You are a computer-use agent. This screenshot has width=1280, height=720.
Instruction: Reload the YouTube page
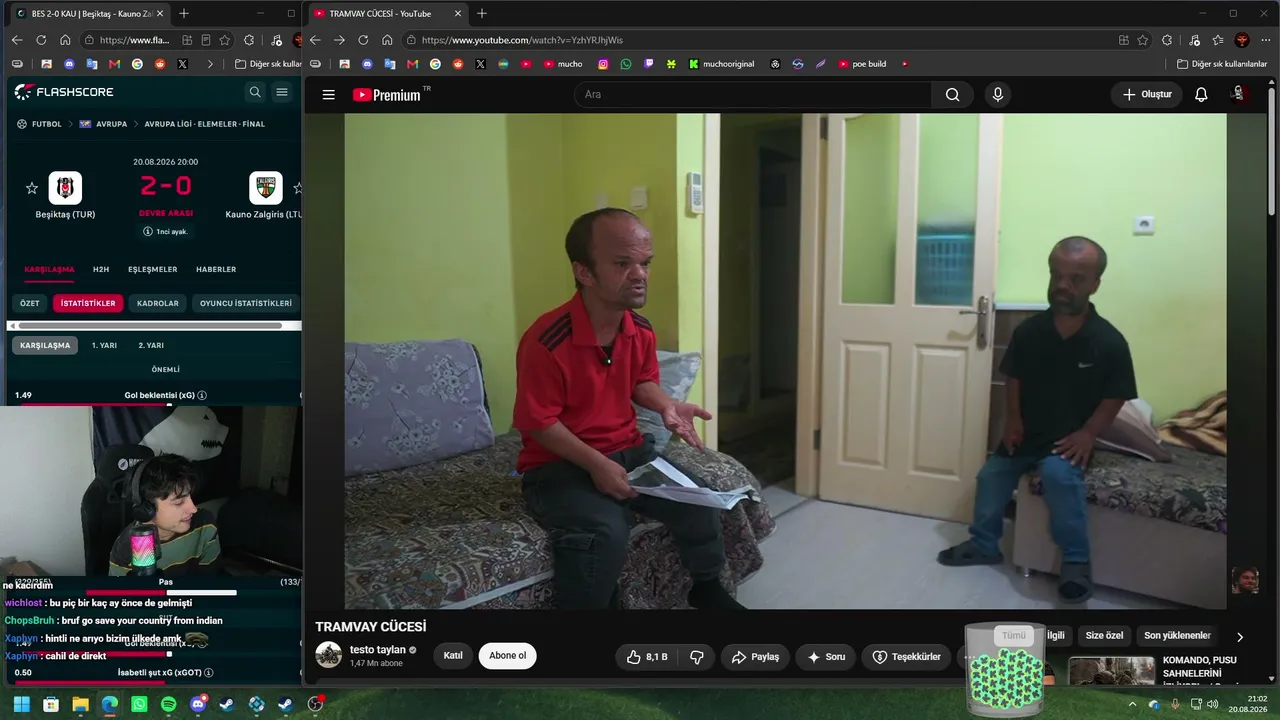click(363, 40)
